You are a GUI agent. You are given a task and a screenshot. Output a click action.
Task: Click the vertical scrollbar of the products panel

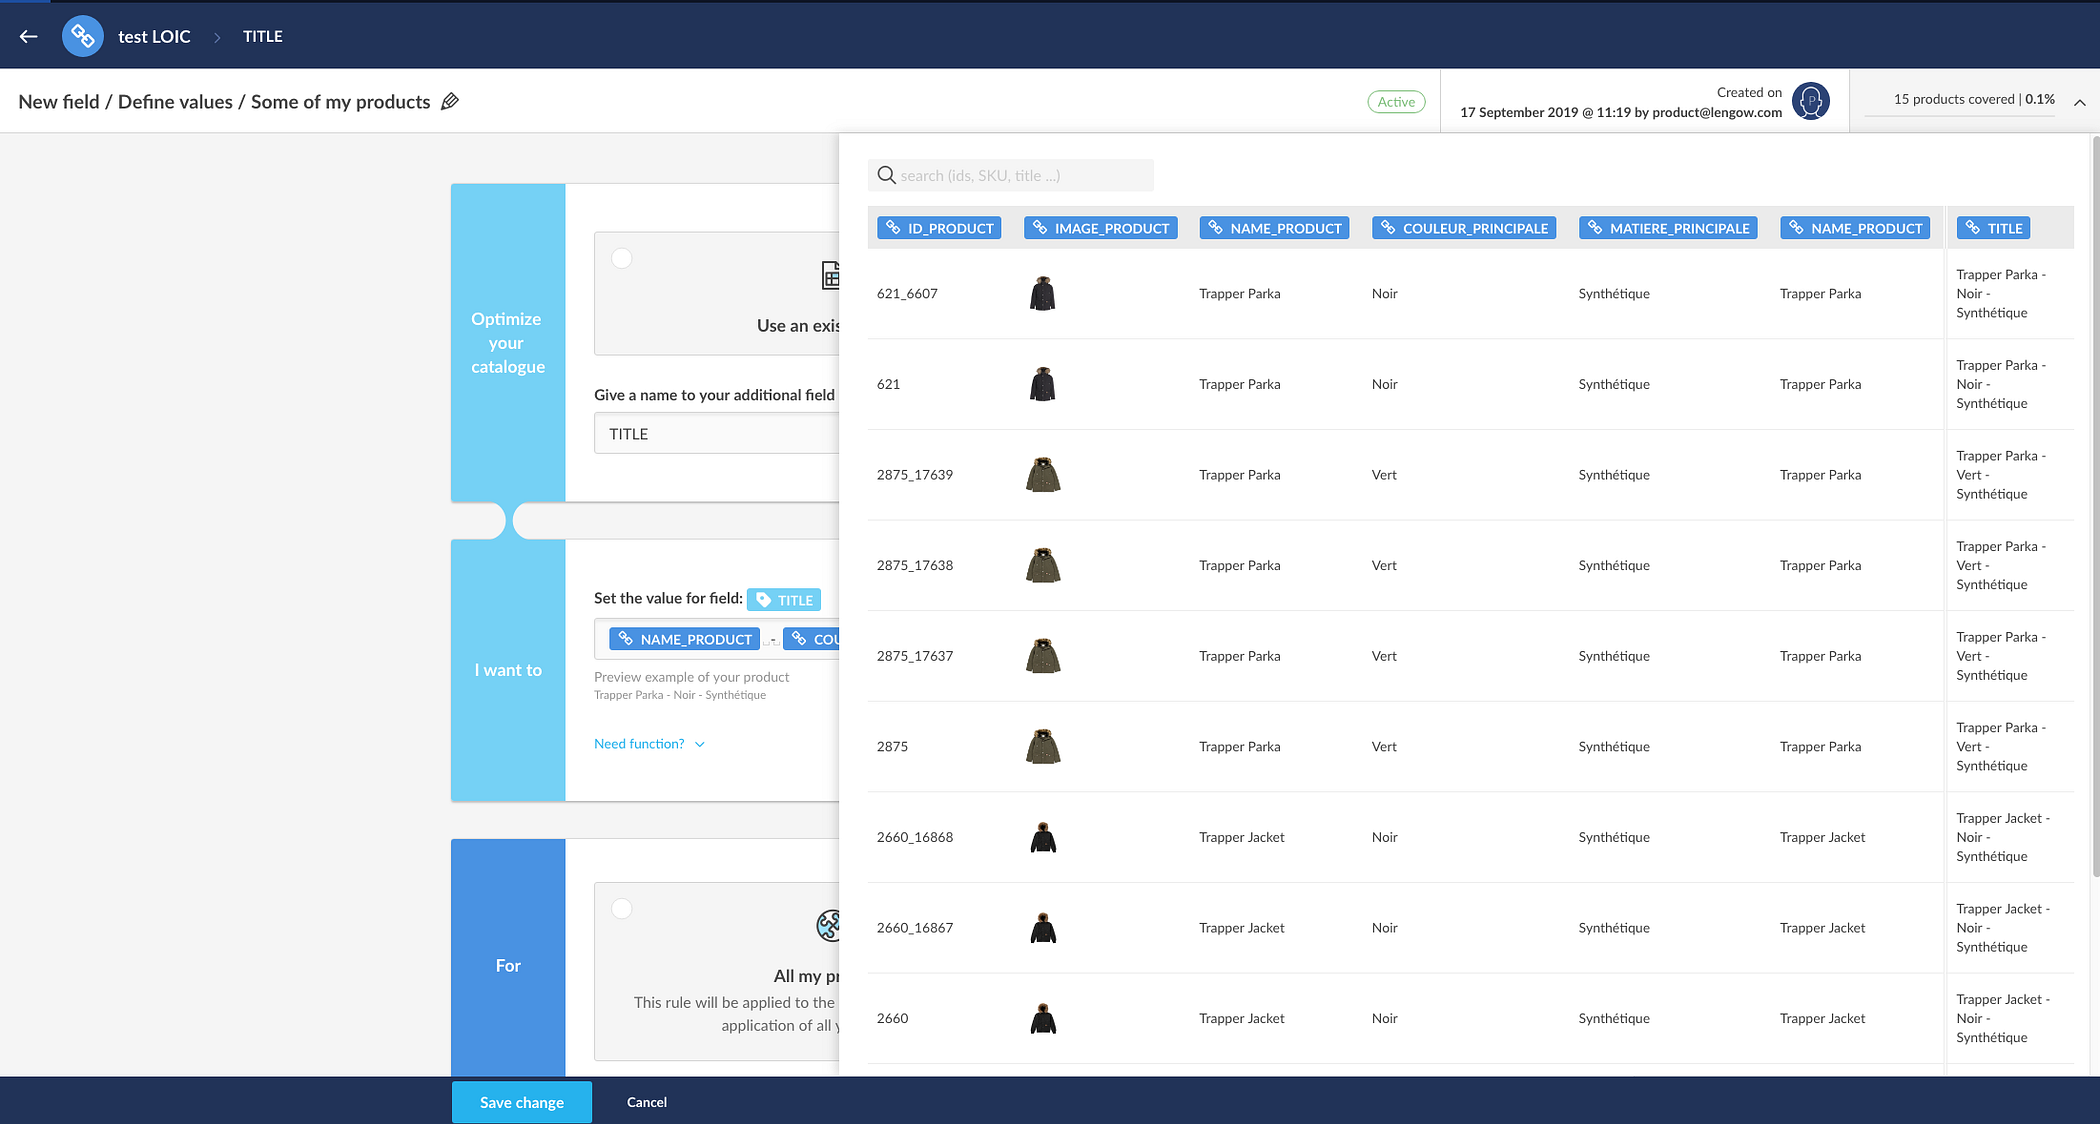click(2095, 507)
